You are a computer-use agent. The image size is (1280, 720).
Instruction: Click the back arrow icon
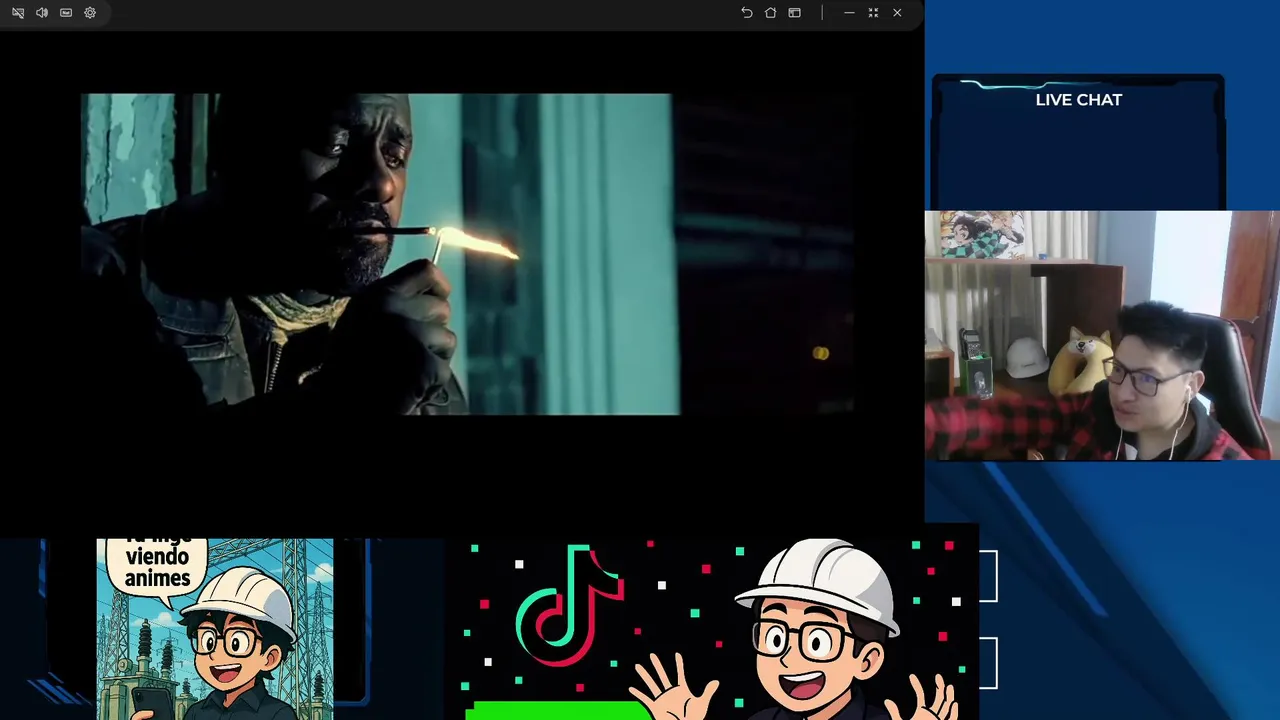(x=747, y=13)
